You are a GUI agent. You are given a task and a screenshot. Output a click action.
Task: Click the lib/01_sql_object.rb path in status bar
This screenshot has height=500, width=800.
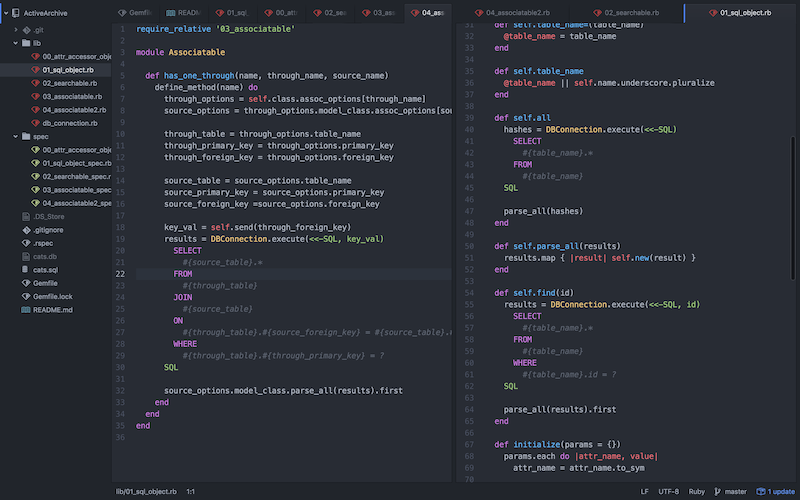(x=146, y=492)
